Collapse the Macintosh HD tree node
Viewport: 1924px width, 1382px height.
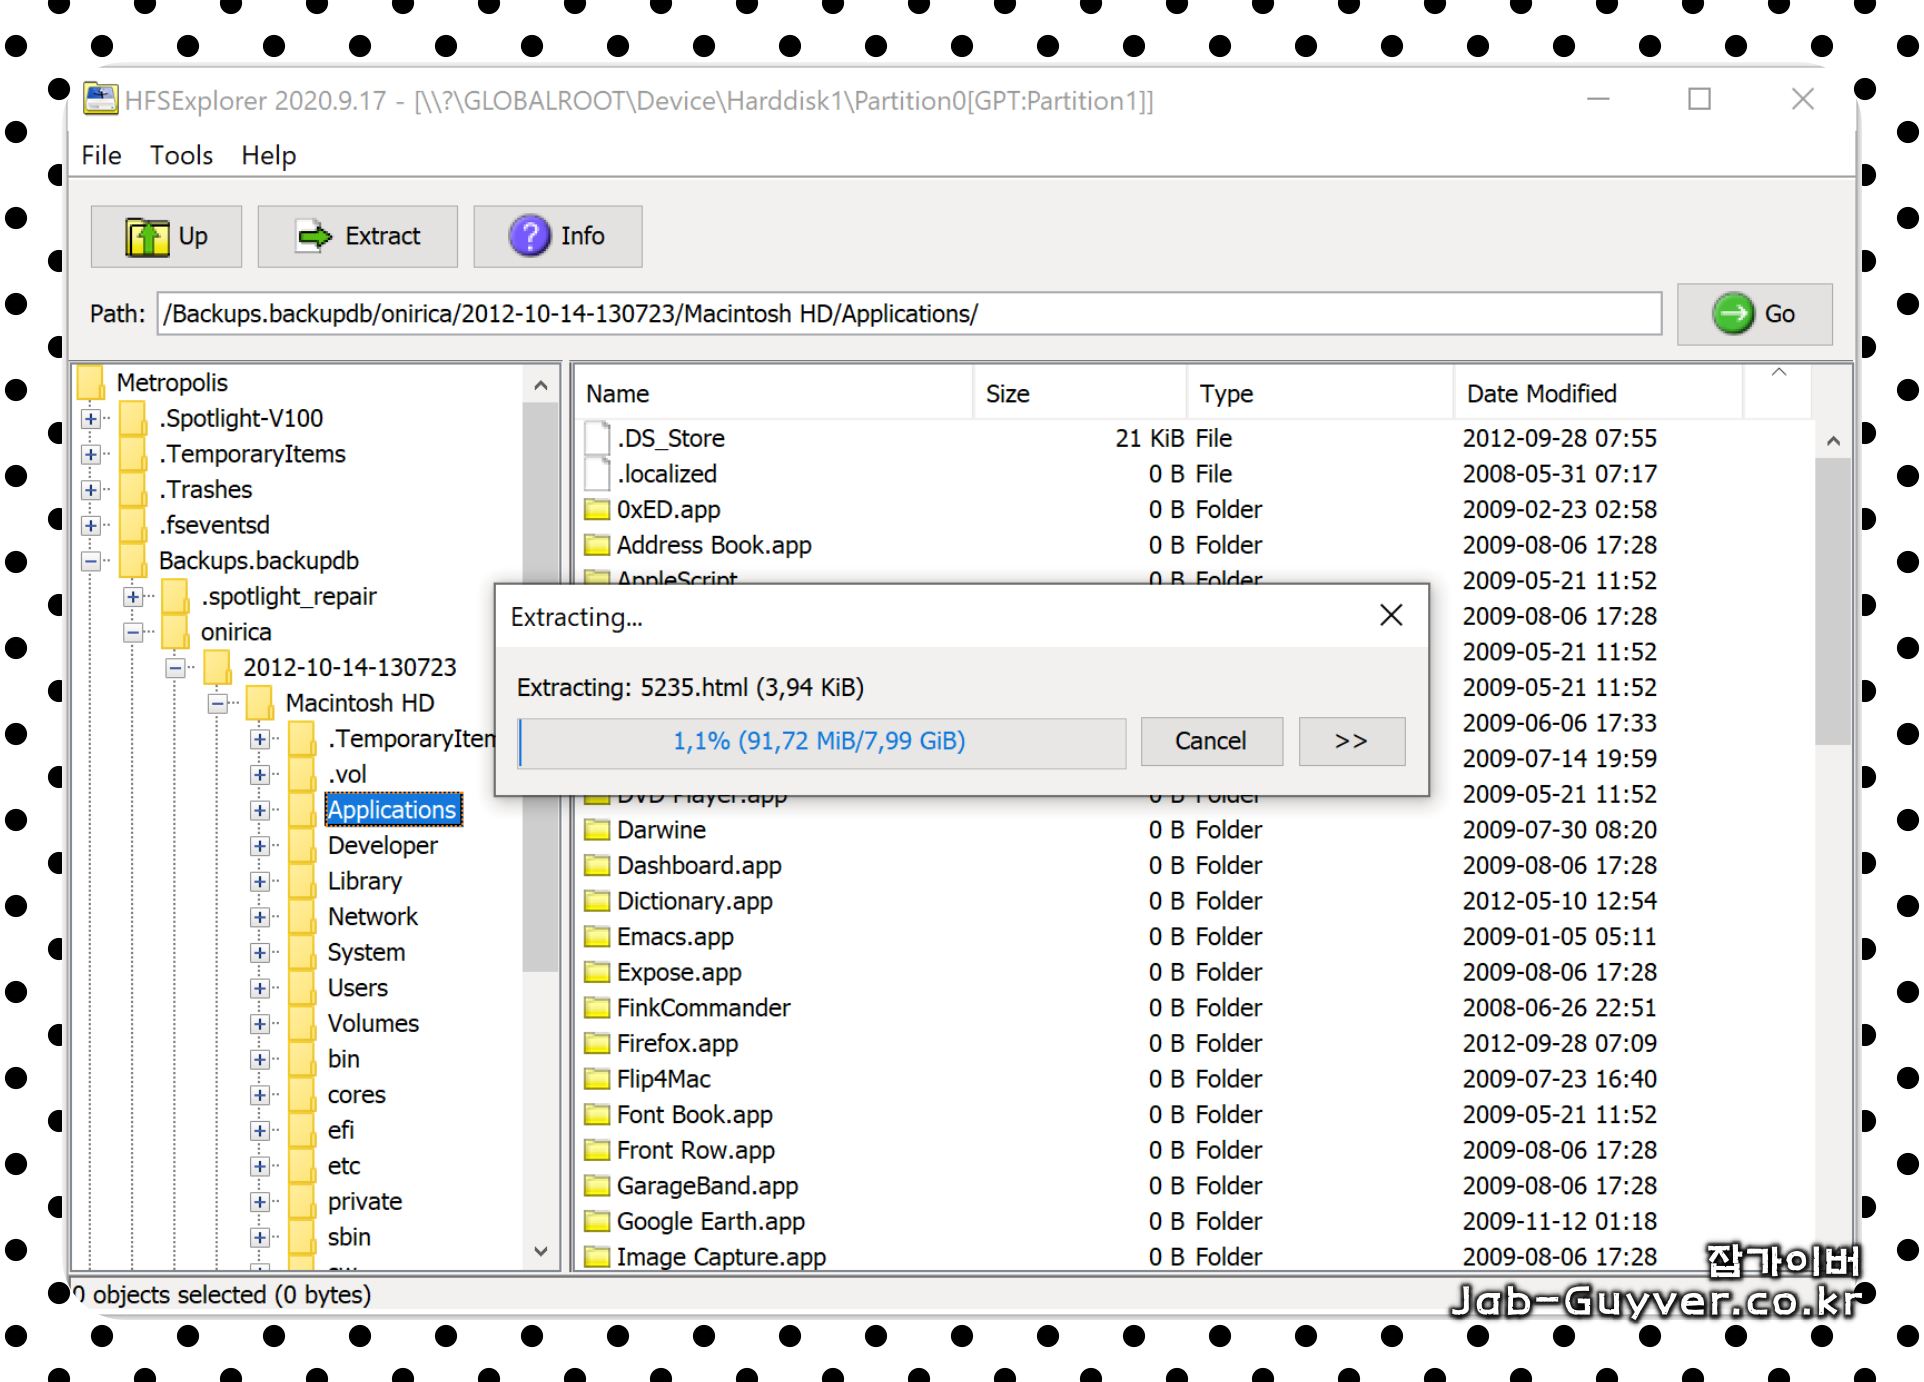tap(218, 703)
